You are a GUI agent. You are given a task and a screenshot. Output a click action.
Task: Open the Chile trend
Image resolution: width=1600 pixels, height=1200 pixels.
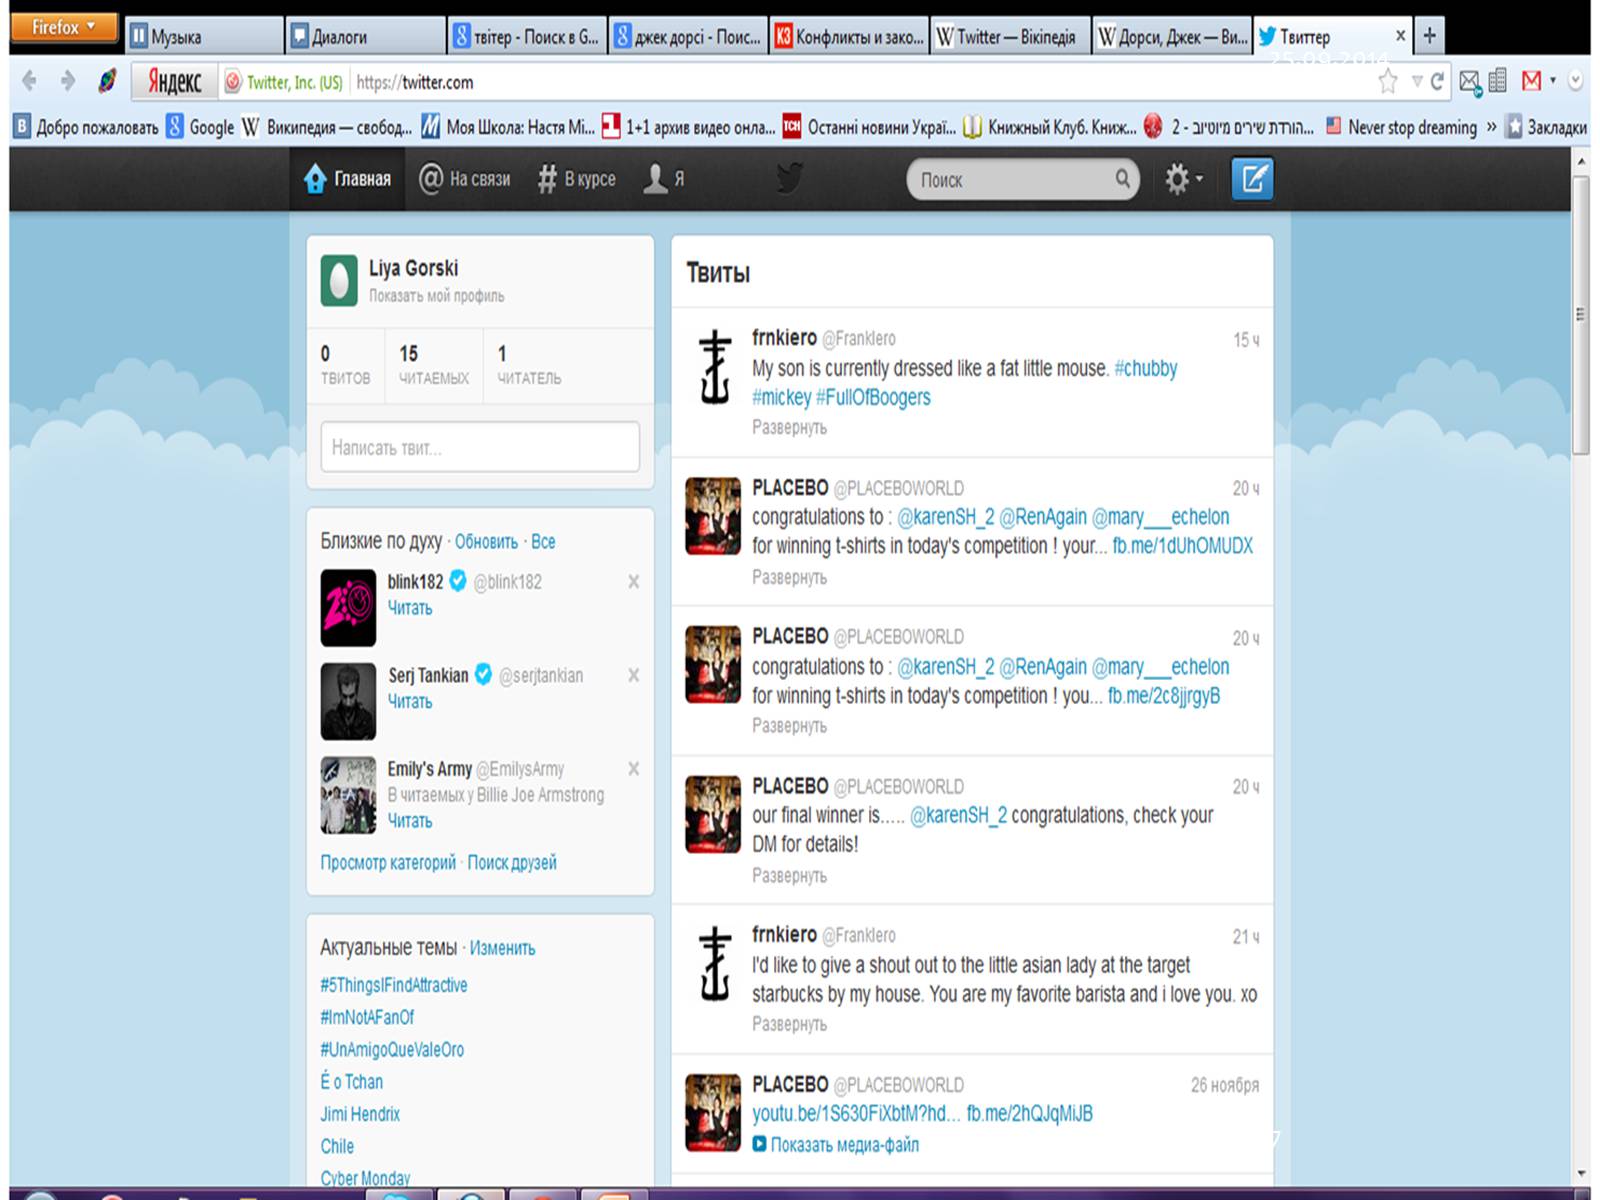[x=337, y=1146]
